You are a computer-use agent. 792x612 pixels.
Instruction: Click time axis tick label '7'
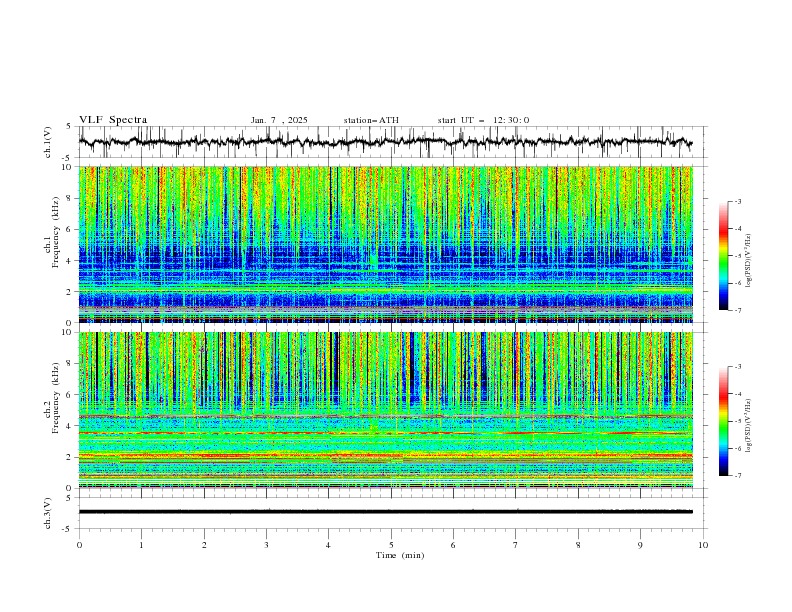coord(516,545)
